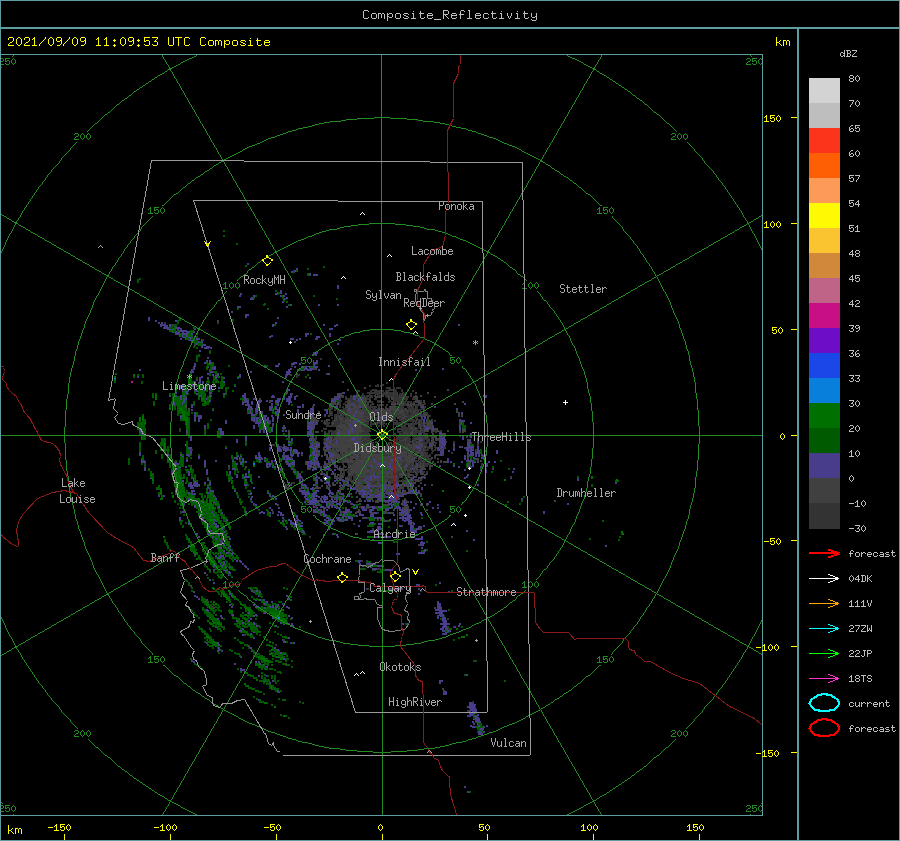Click the Okotoks town label
This screenshot has width=900, height=841.
400,667
